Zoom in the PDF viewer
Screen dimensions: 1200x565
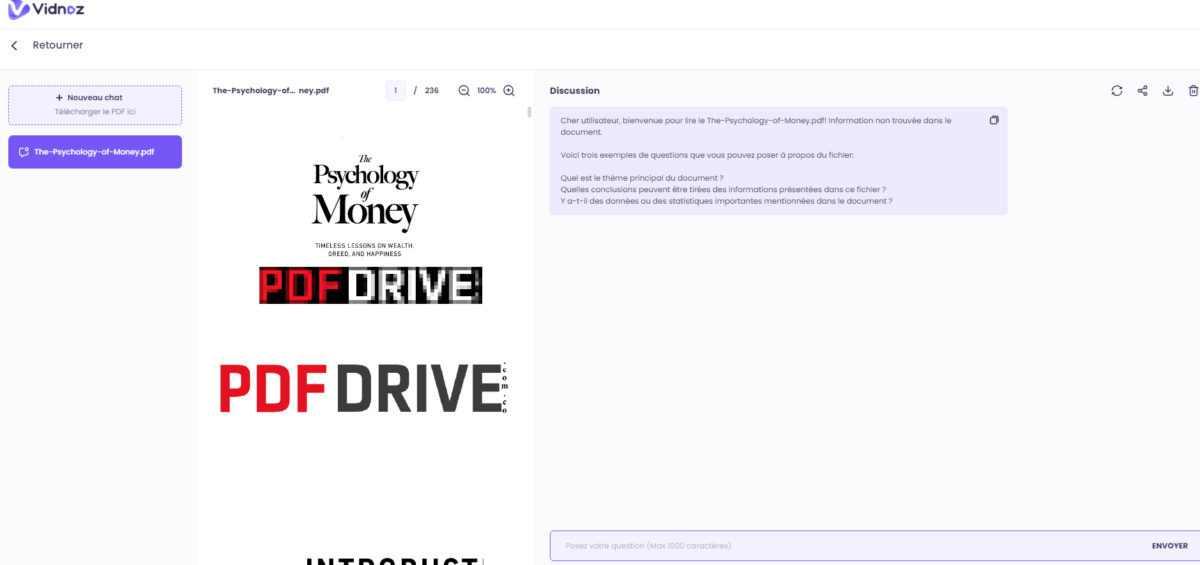[x=509, y=90]
